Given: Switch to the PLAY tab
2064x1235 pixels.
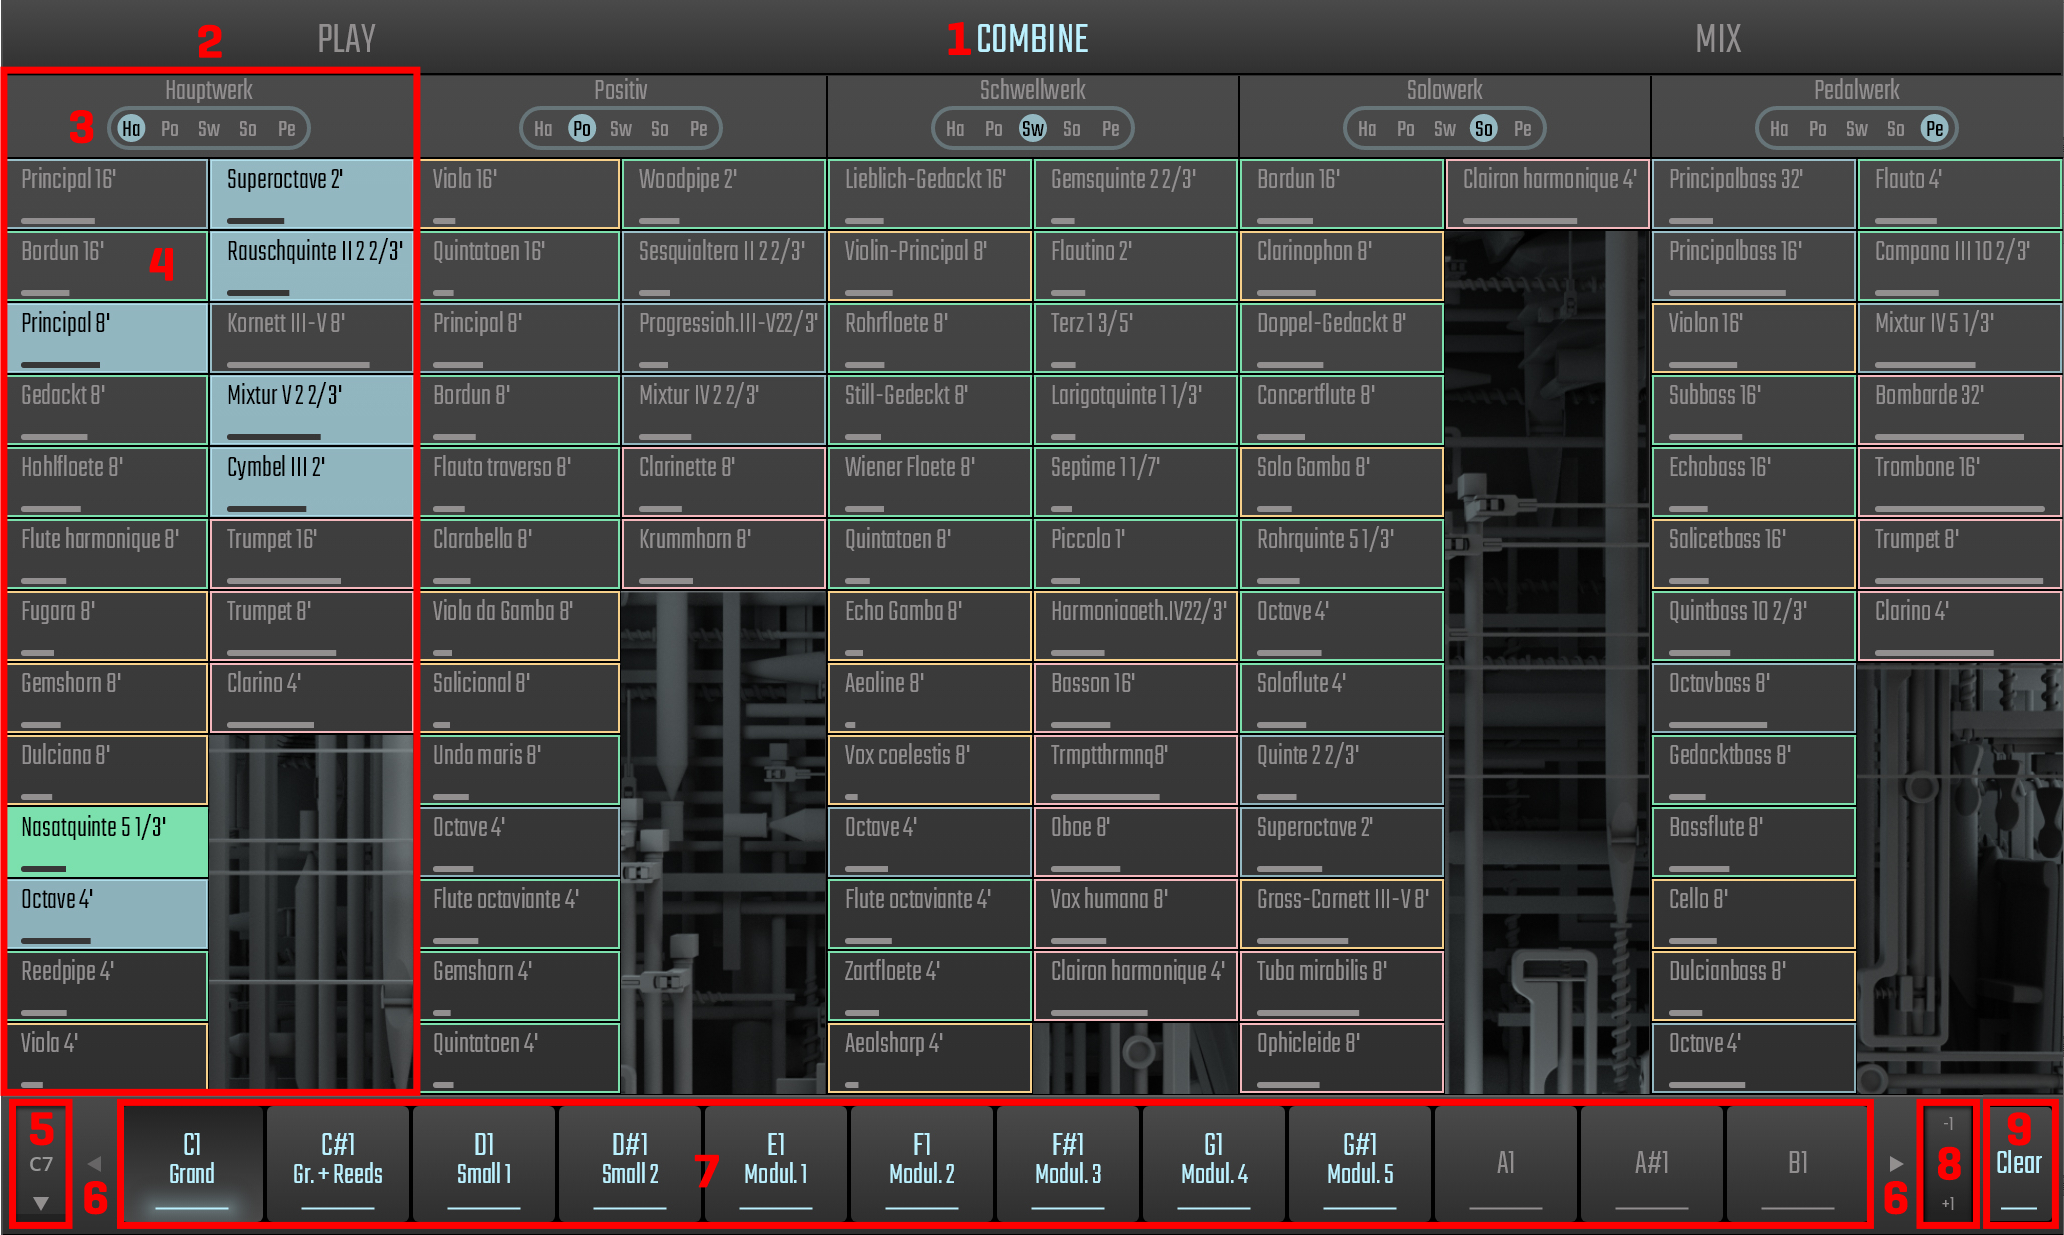Looking at the screenshot, I should point(346,39).
